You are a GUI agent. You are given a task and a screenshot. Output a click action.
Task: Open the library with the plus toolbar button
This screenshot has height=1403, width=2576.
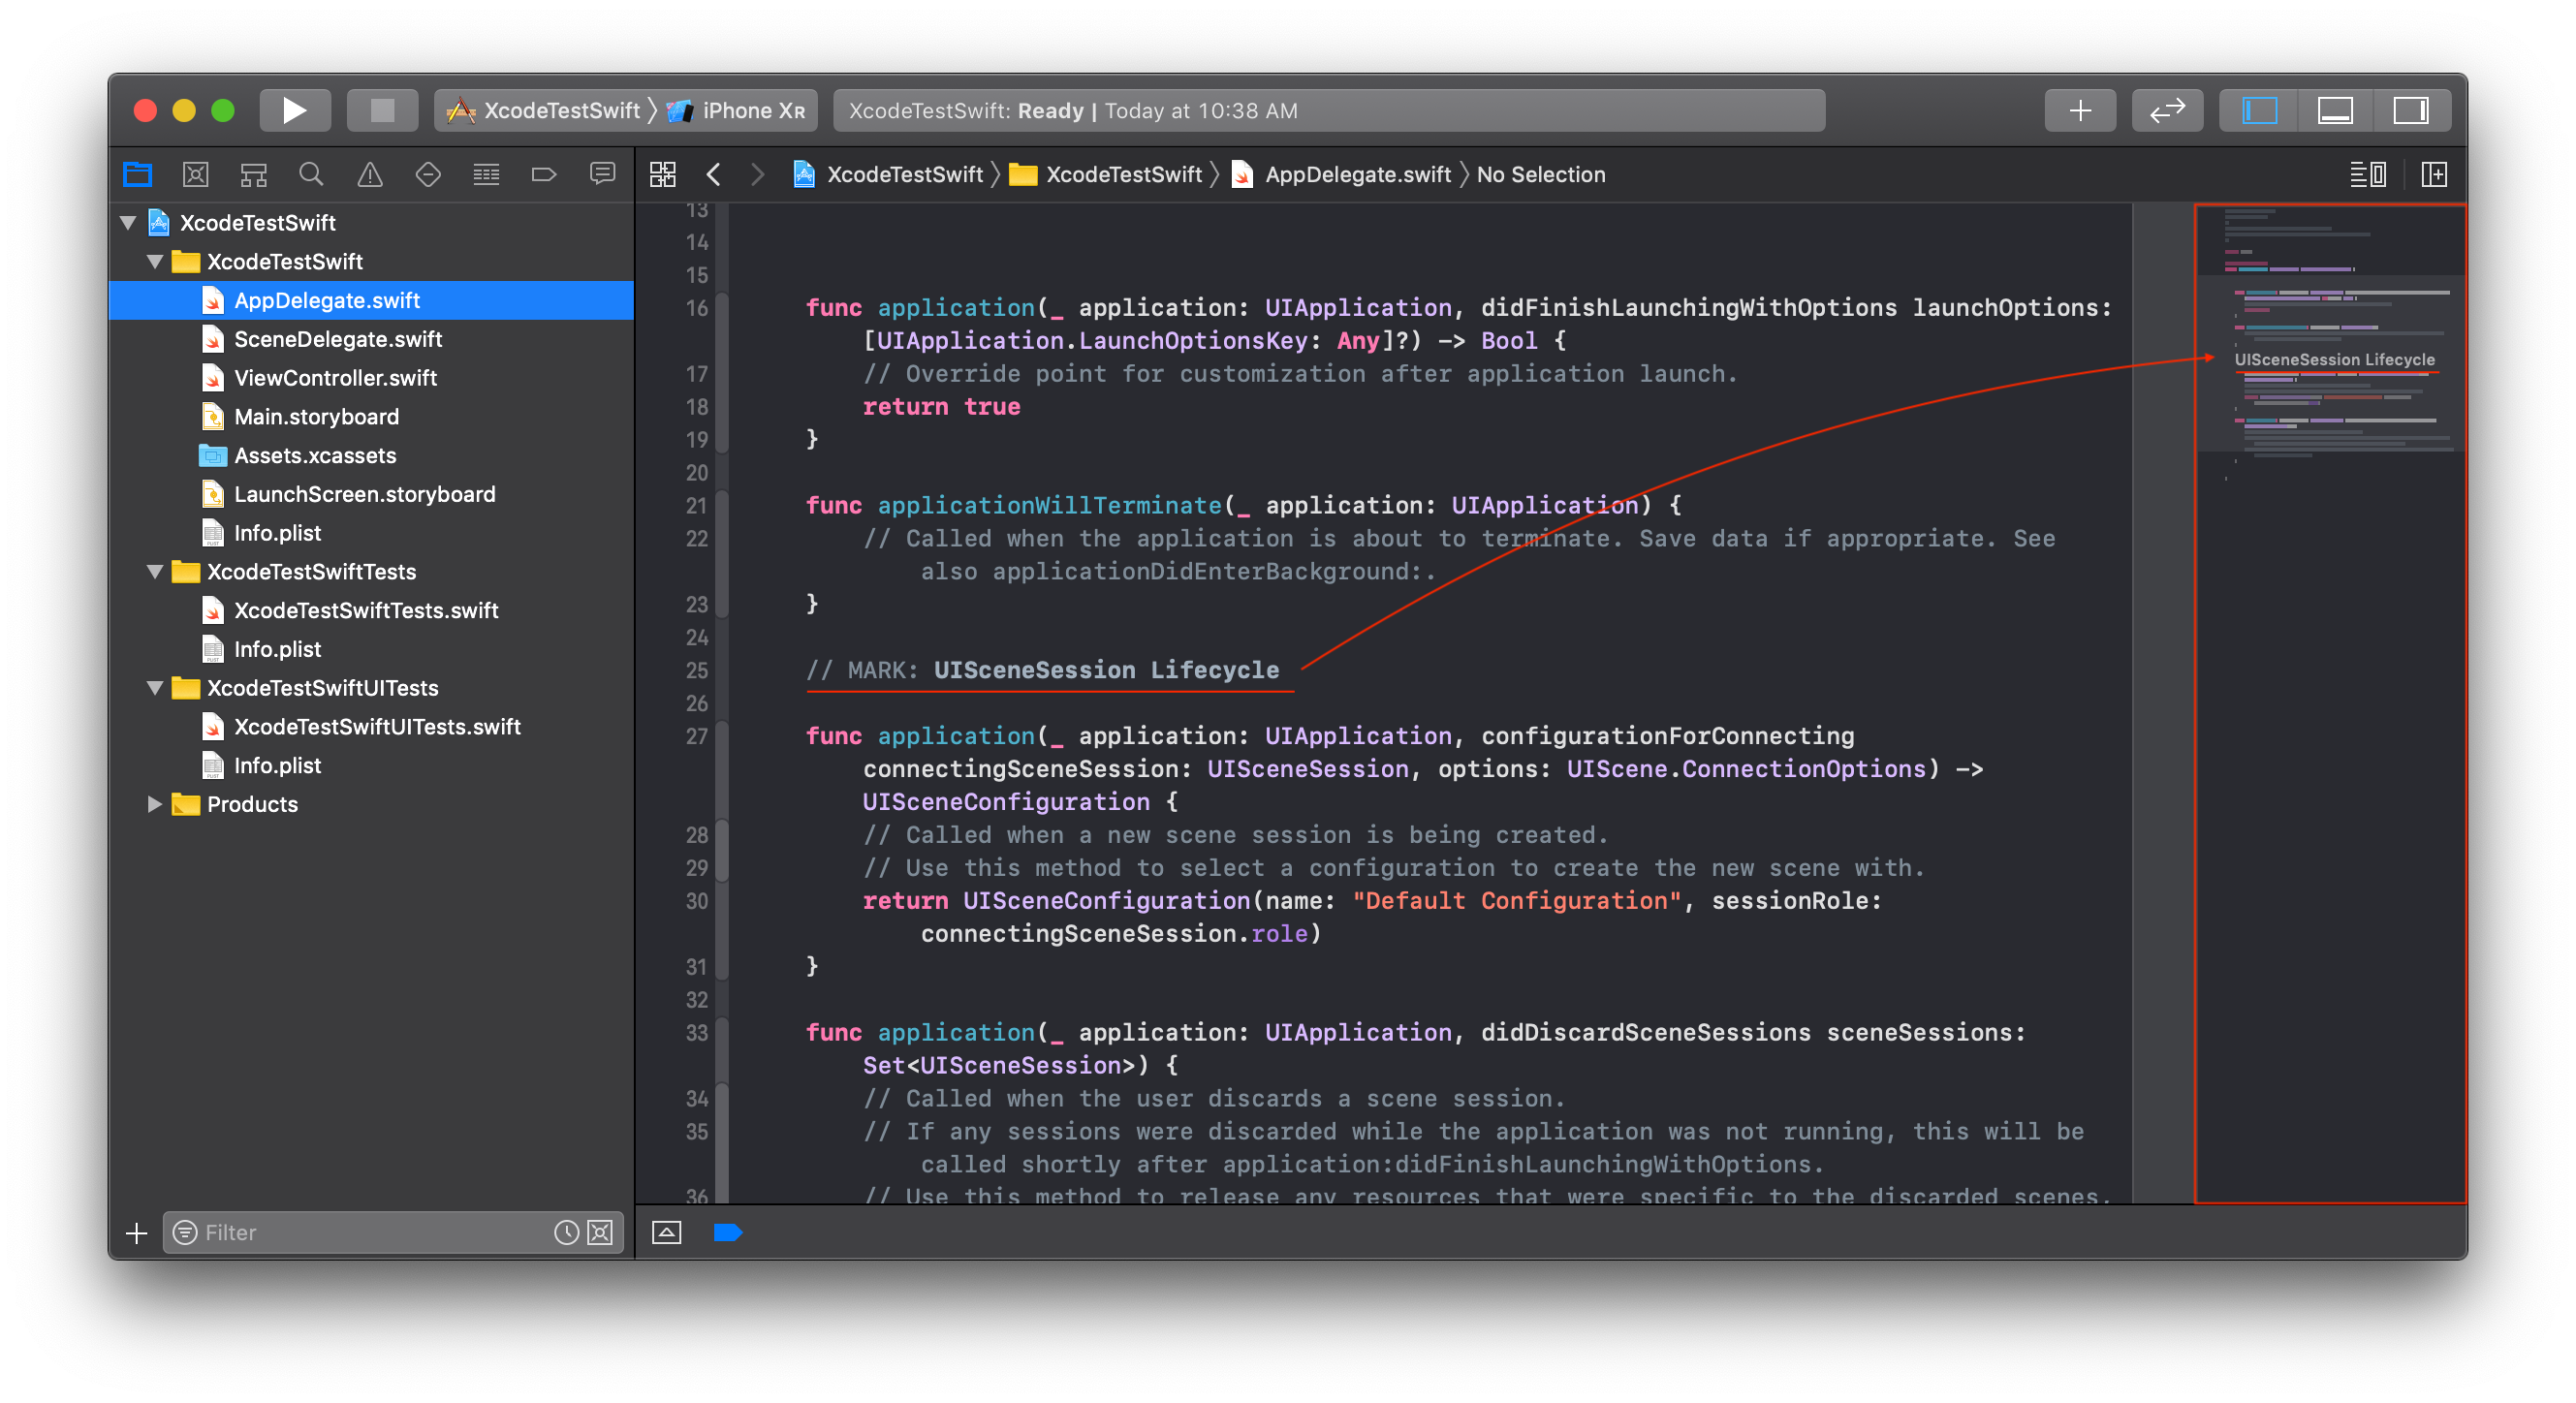coord(2080,110)
